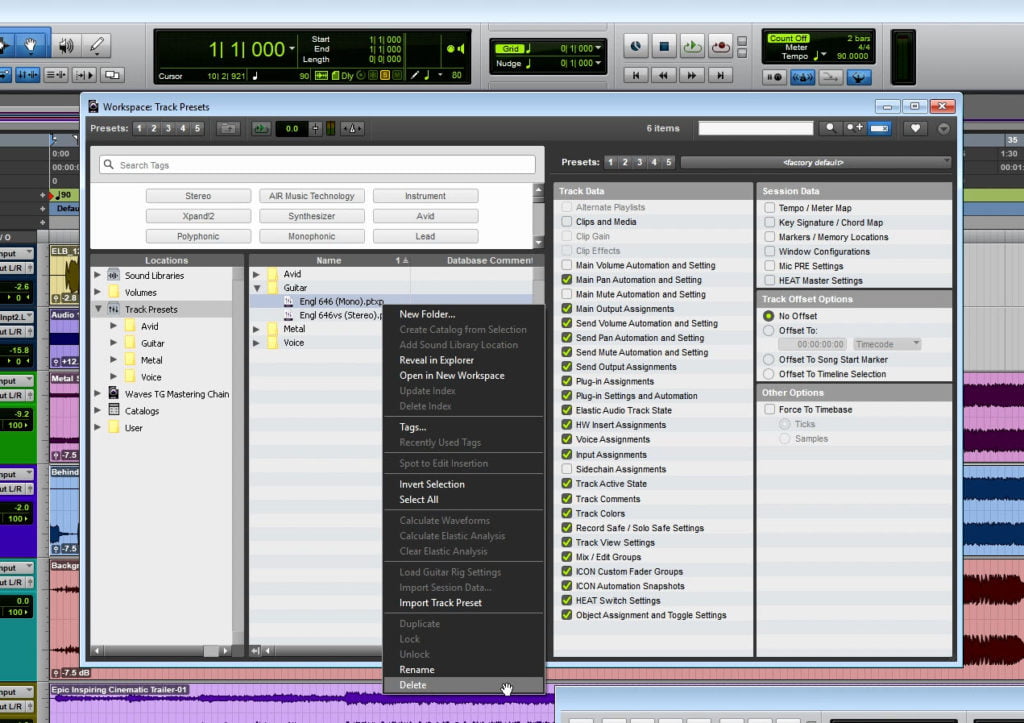
Task: Toggle Link Track and Edit Selection
Action: pos(56,75)
